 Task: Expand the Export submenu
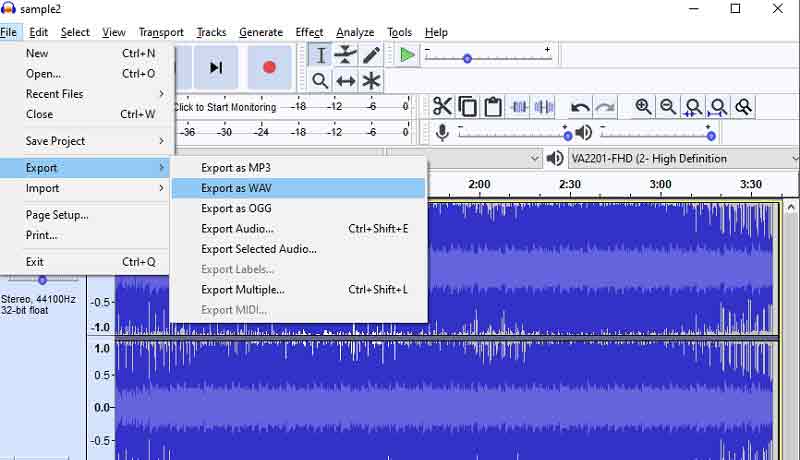(x=85, y=168)
